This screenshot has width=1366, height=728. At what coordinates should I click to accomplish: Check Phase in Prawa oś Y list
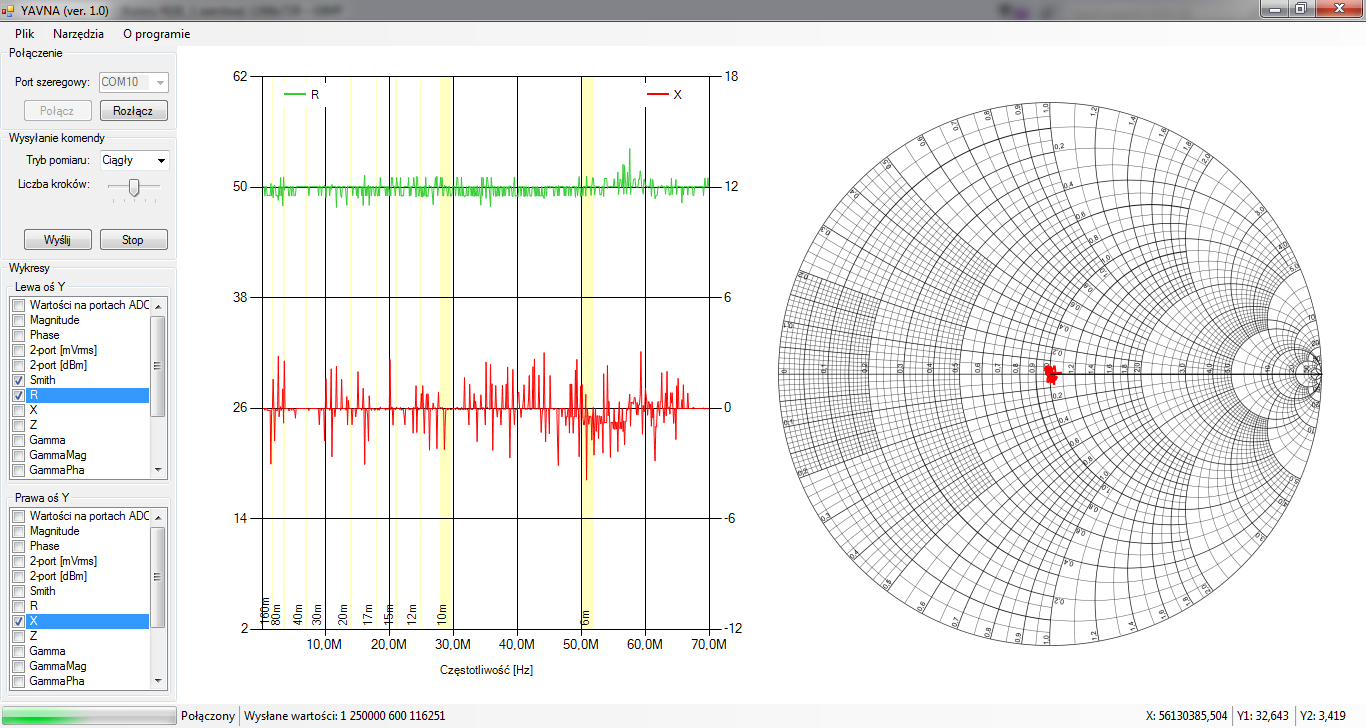point(18,547)
